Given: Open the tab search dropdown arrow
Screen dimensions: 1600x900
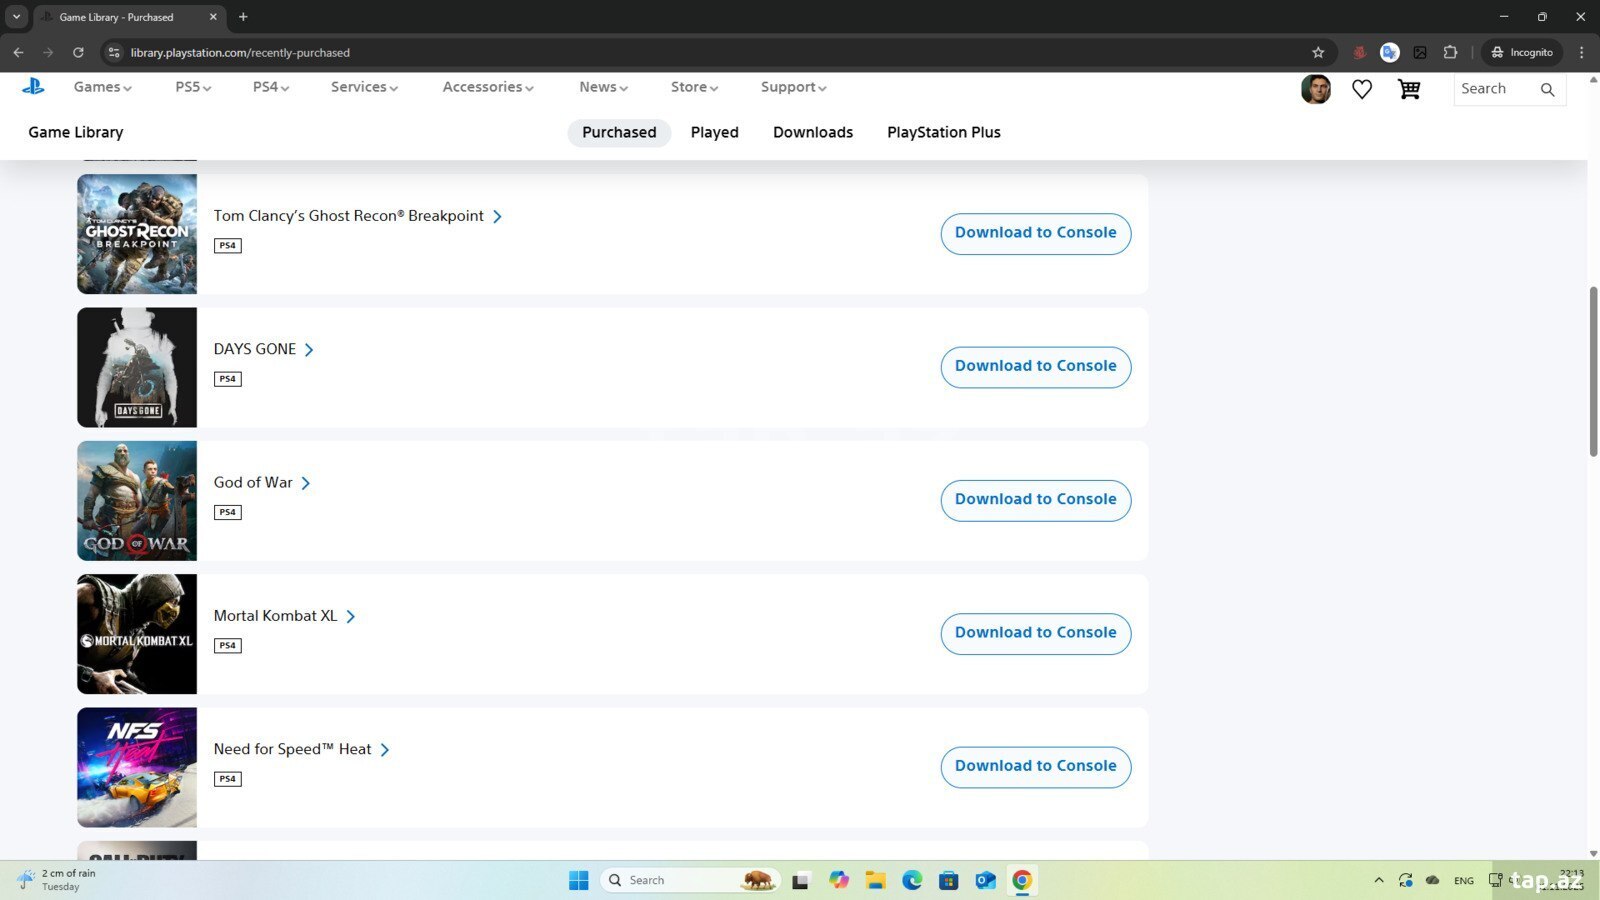Looking at the screenshot, I should tap(16, 17).
